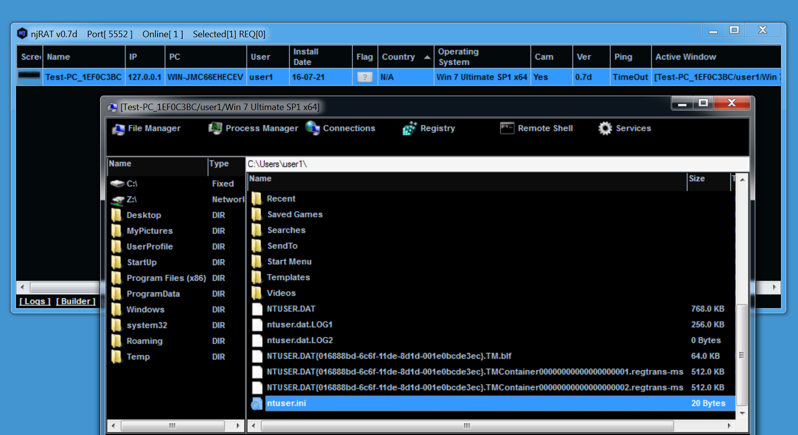This screenshot has width=798, height=435.
Task: Sort clients by Operating System column header
Action: click(x=482, y=57)
